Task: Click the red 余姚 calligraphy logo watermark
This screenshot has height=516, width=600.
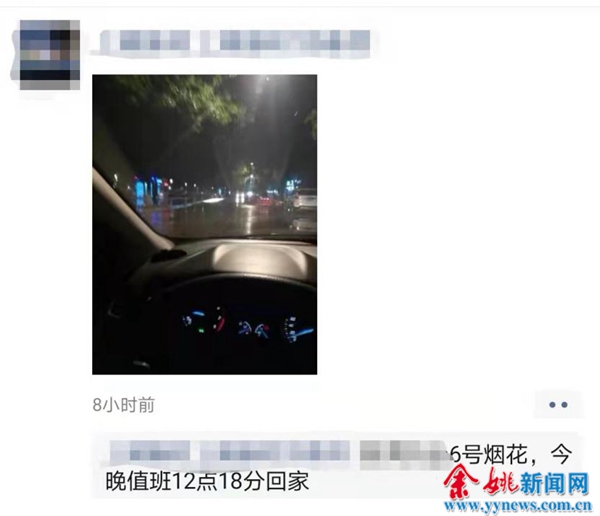Action: tap(482, 483)
